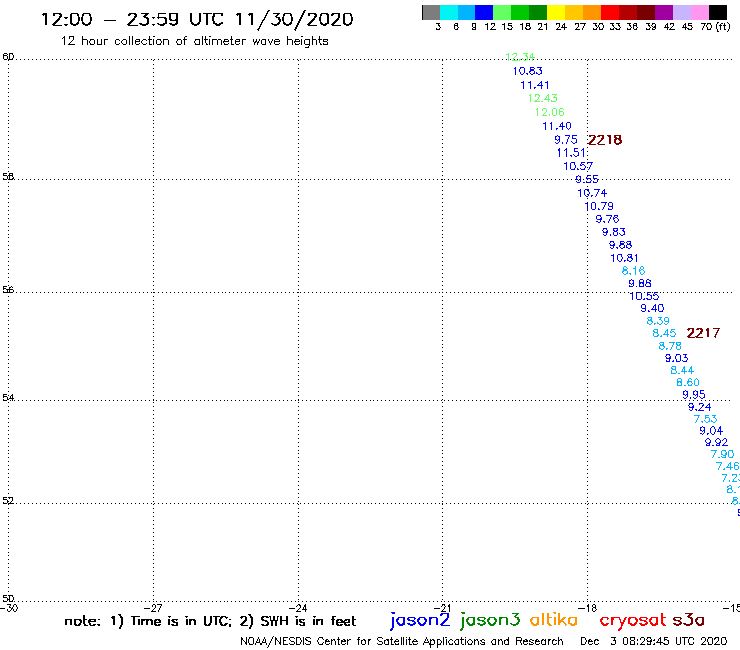Click the wave height value 10.57
740x650 pixels.
coord(578,166)
